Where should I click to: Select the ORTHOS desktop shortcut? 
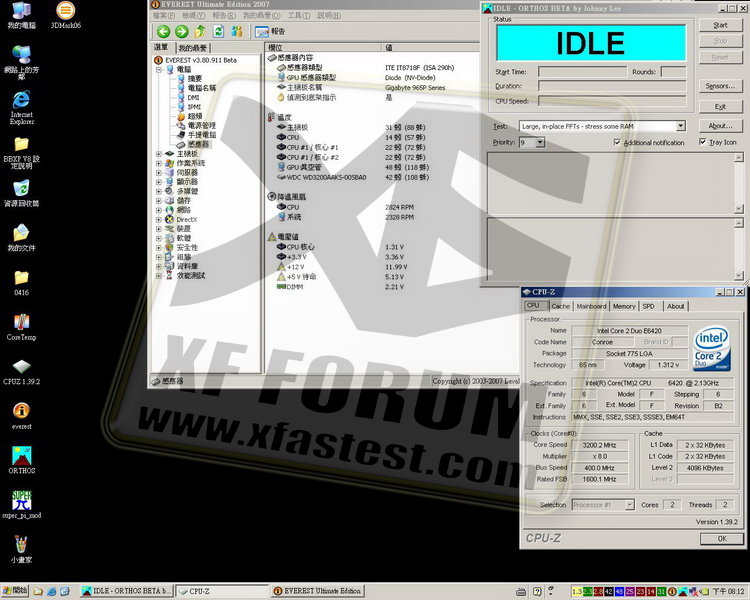tap(22, 460)
